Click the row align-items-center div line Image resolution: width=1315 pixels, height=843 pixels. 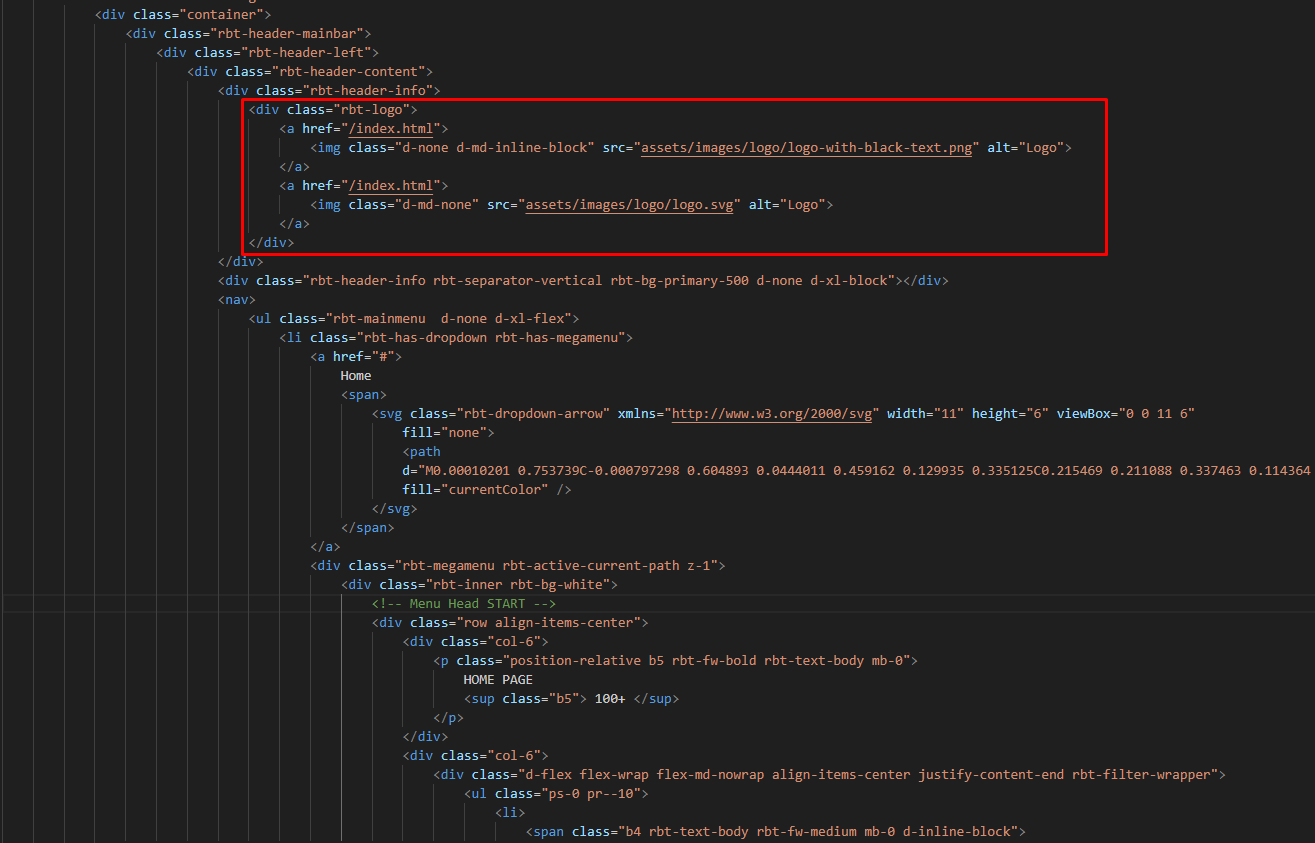tap(510, 622)
